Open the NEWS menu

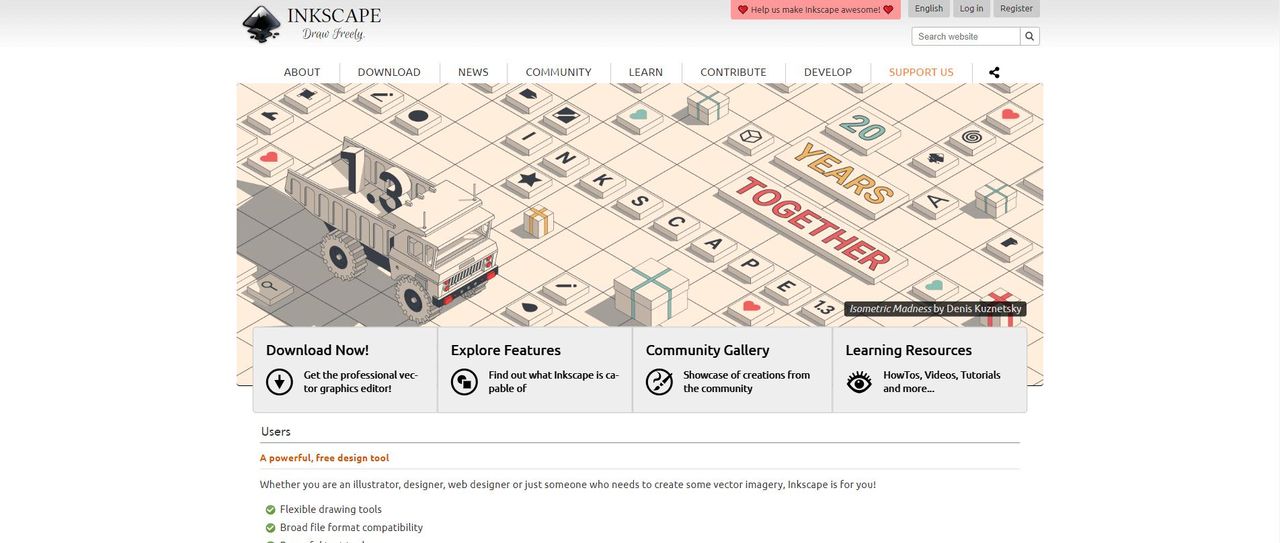coord(473,72)
